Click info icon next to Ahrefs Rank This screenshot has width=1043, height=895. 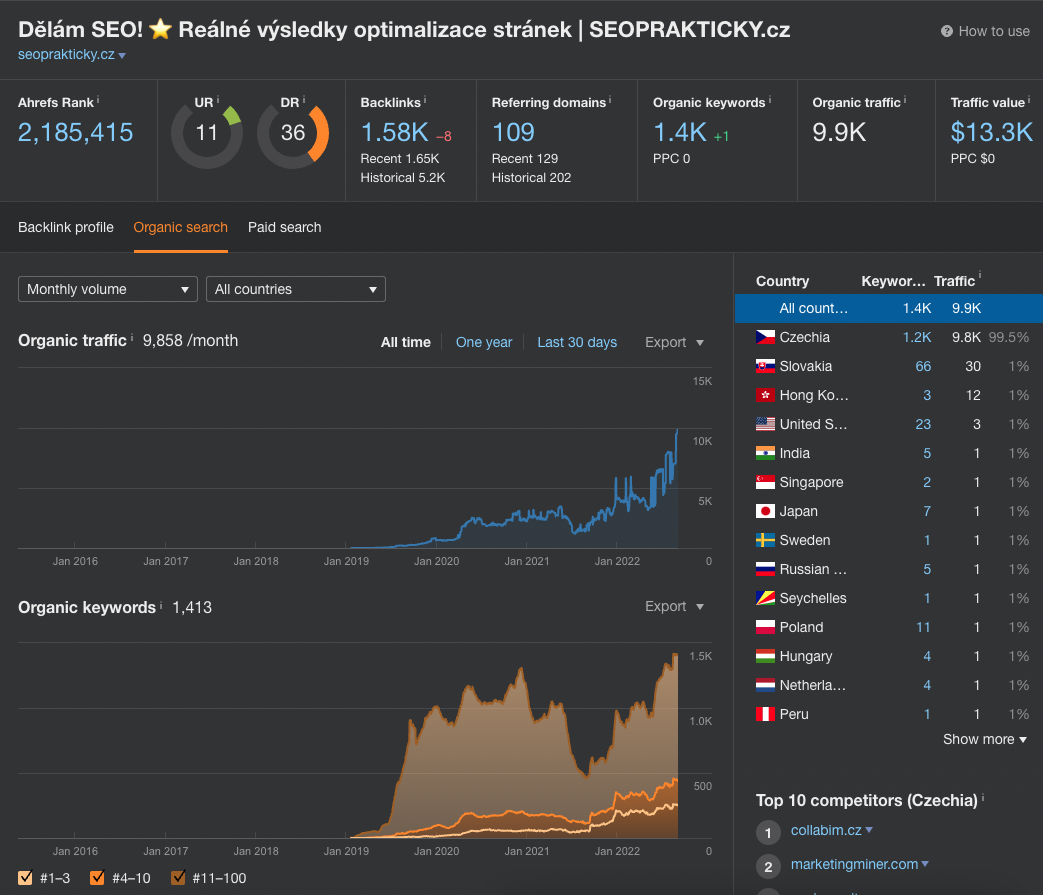coord(98,100)
